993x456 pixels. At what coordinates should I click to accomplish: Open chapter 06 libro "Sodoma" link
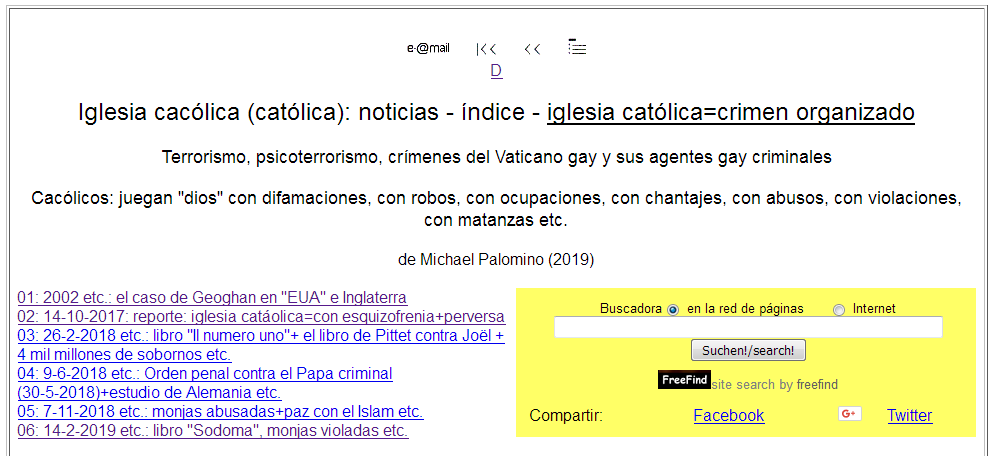click(212, 431)
